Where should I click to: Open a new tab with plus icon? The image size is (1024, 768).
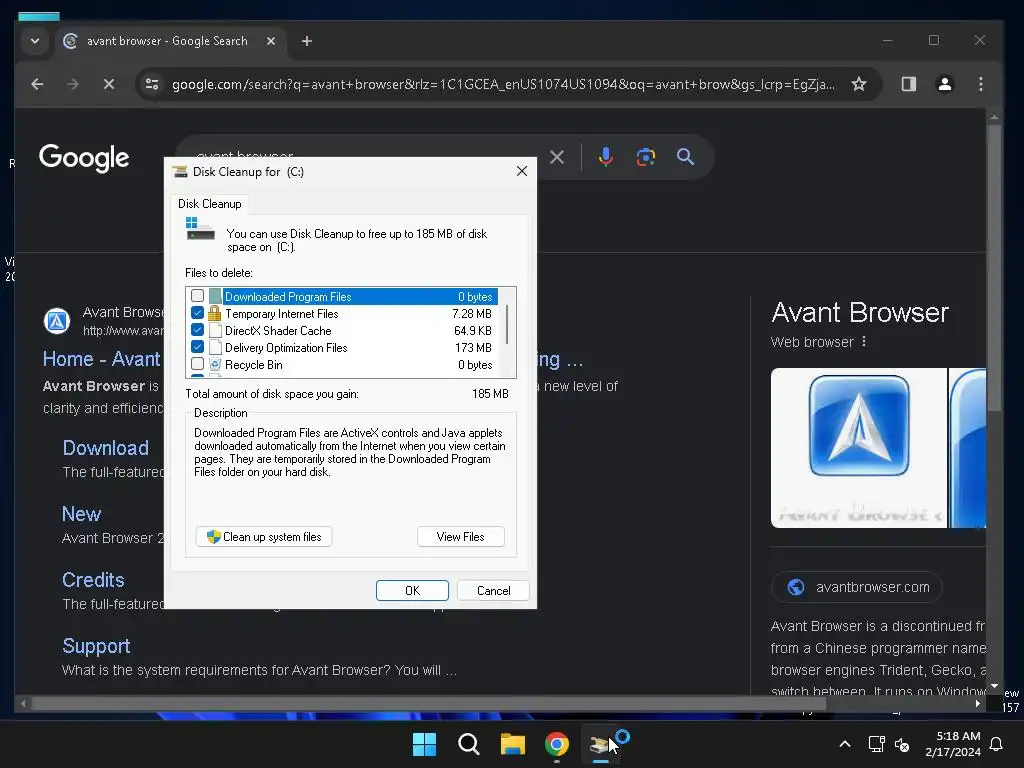click(306, 41)
